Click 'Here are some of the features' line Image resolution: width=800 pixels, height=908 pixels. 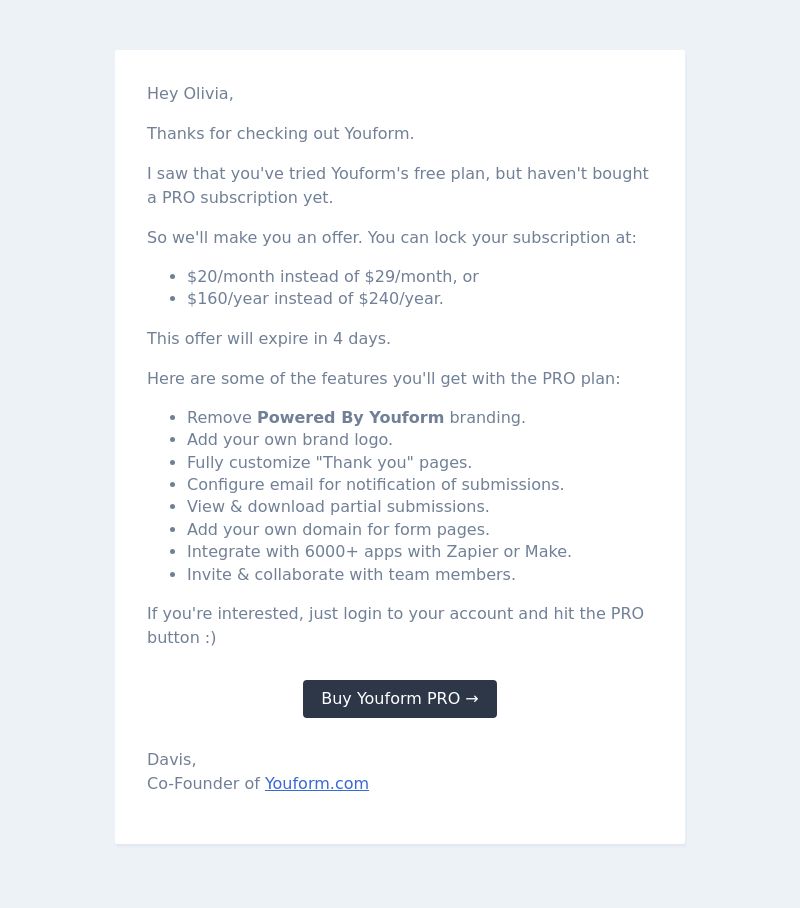(x=383, y=379)
